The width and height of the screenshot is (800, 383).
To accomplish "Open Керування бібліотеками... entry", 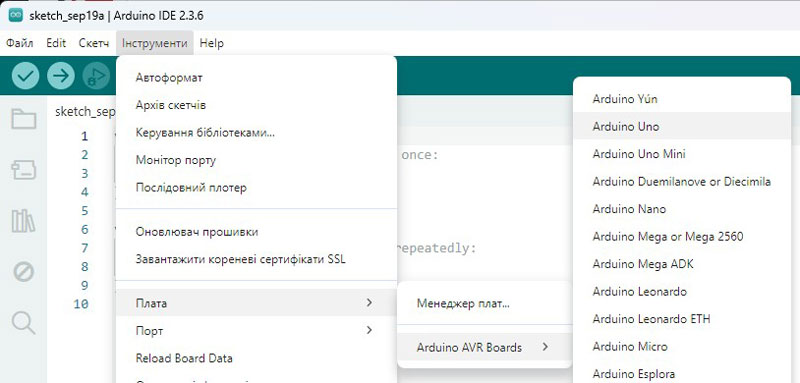I will [x=256, y=133].
